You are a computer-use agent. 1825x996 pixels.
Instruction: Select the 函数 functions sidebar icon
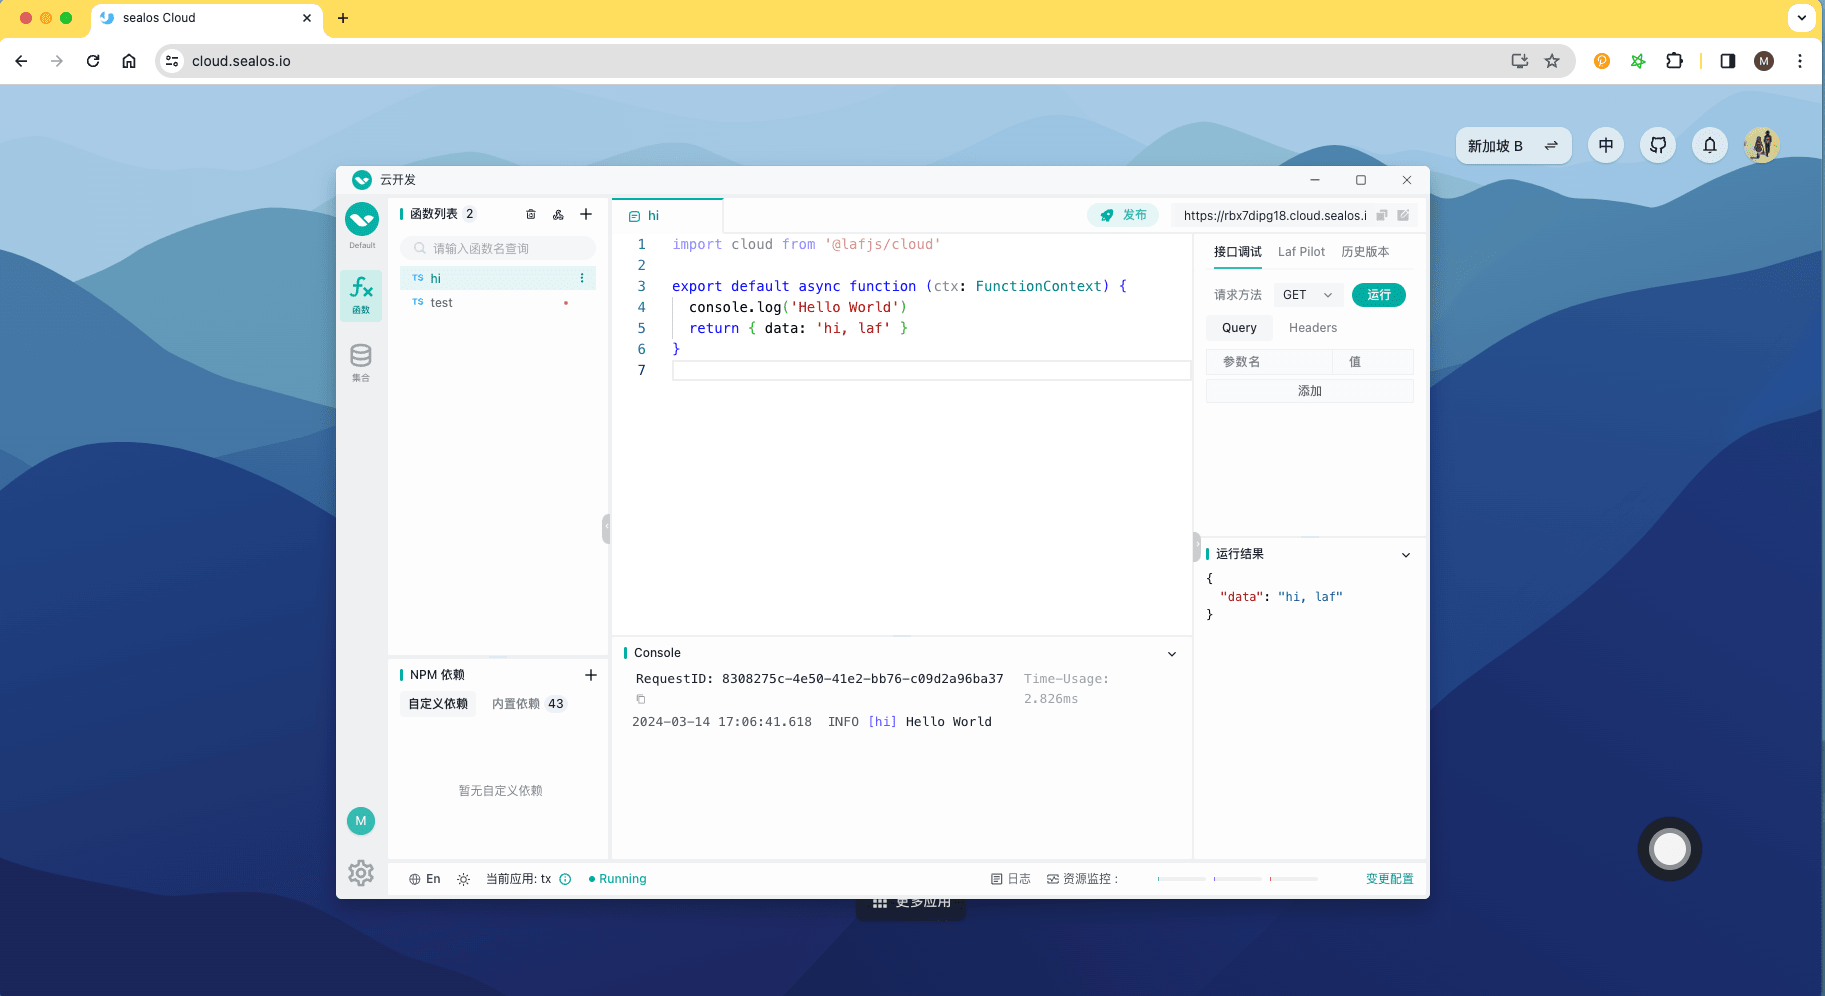[361, 295]
